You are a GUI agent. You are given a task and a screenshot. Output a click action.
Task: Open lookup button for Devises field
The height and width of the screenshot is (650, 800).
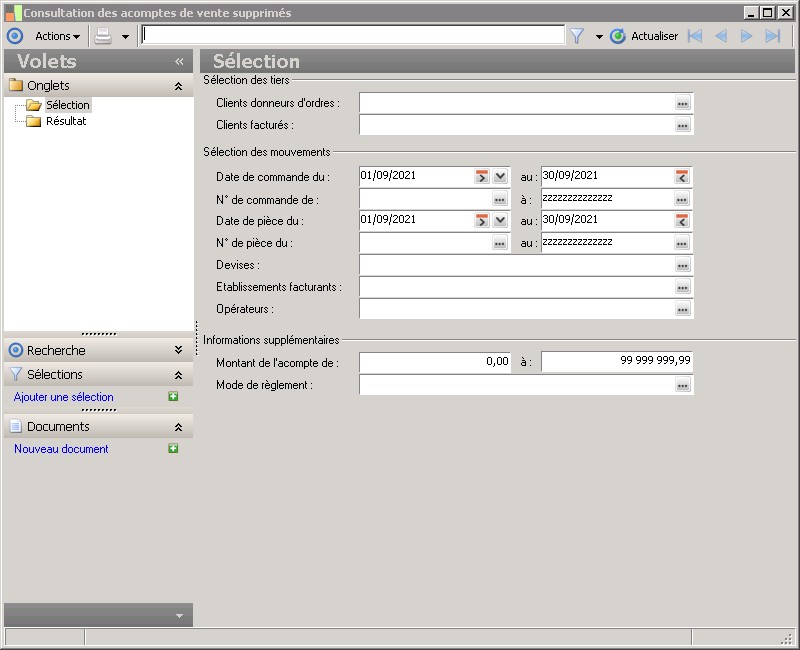[682, 266]
